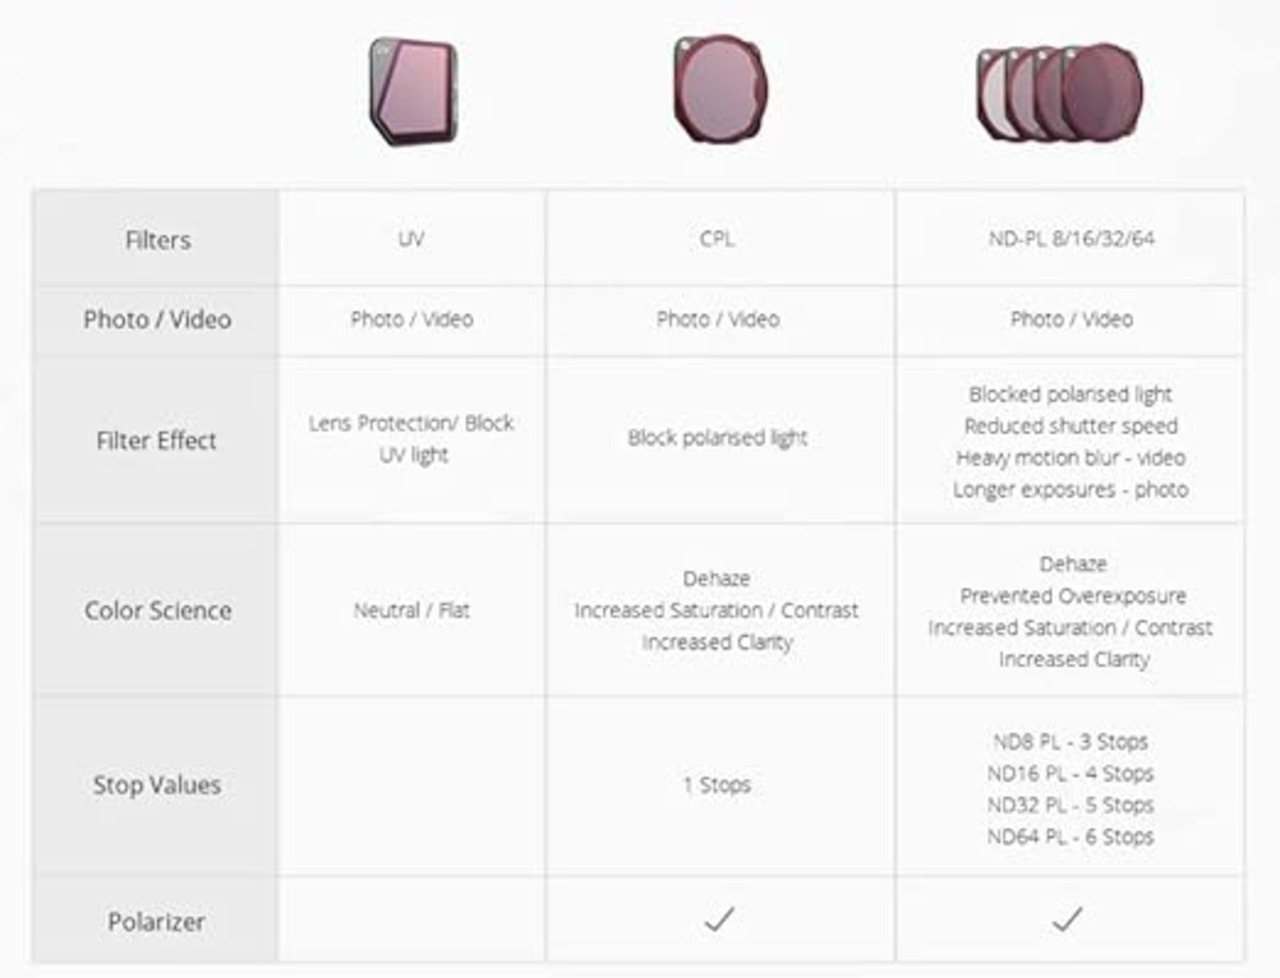Click the Block polarised light CPL cell
Image resolution: width=1280 pixels, height=978 pixels.
tap(718, 438)
